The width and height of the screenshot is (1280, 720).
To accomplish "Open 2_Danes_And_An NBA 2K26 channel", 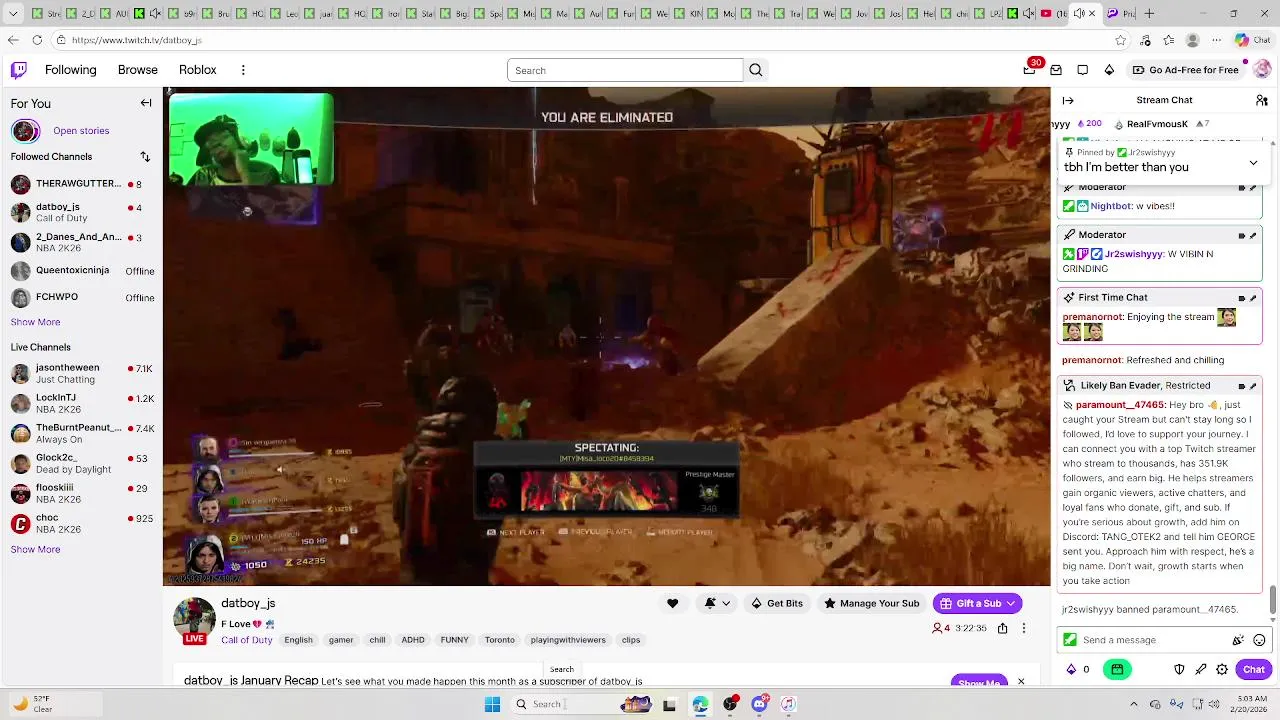I will click(x=82, y=242).
